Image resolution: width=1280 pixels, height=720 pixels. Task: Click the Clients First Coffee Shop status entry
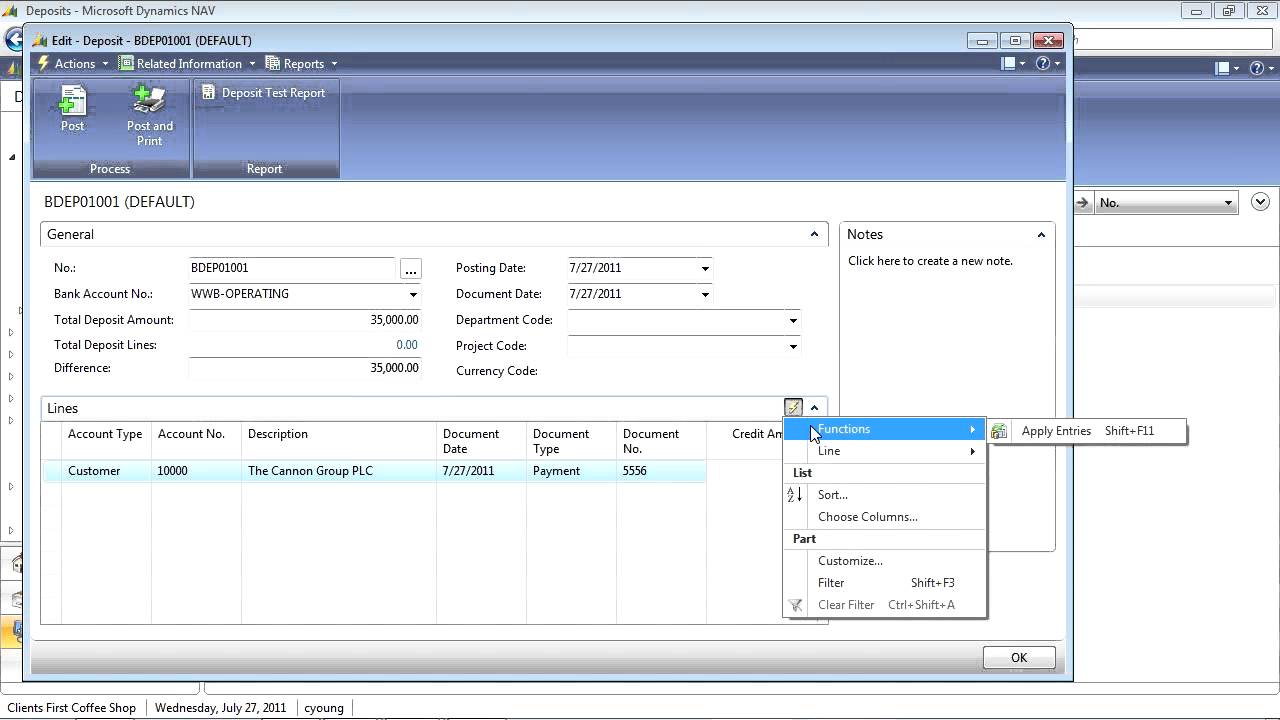tap(72, 708)
